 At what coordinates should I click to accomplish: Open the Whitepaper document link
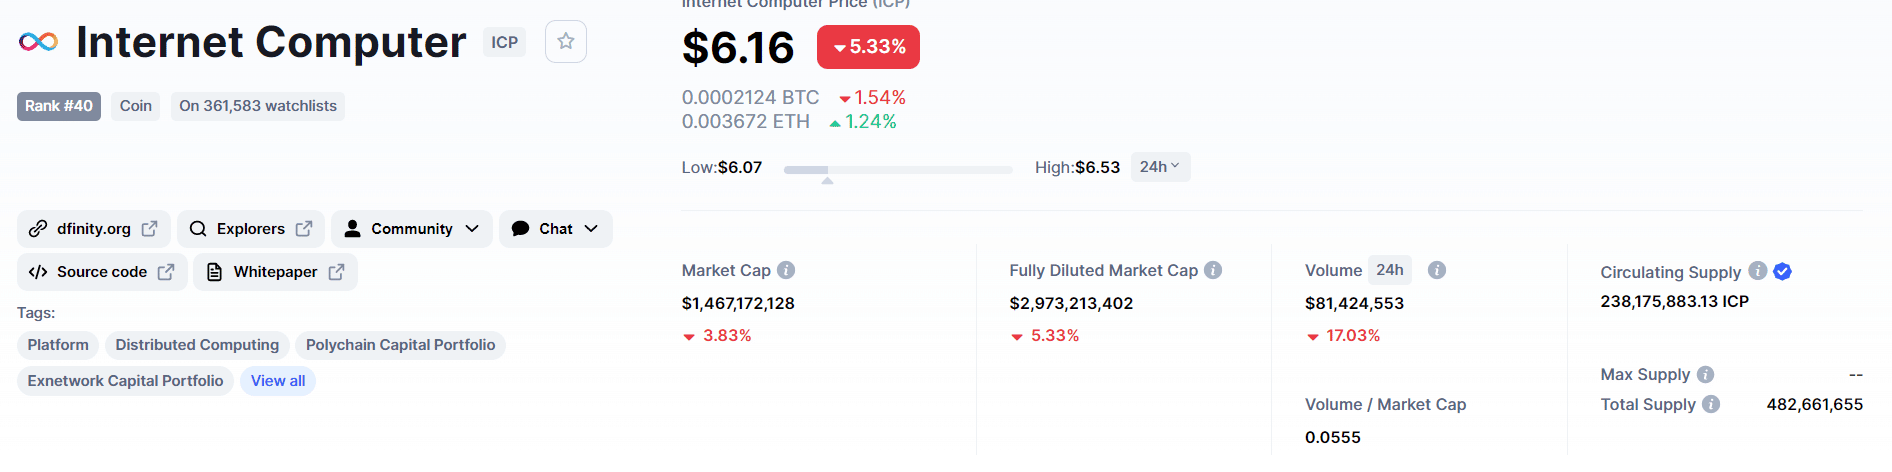(275, 272)
